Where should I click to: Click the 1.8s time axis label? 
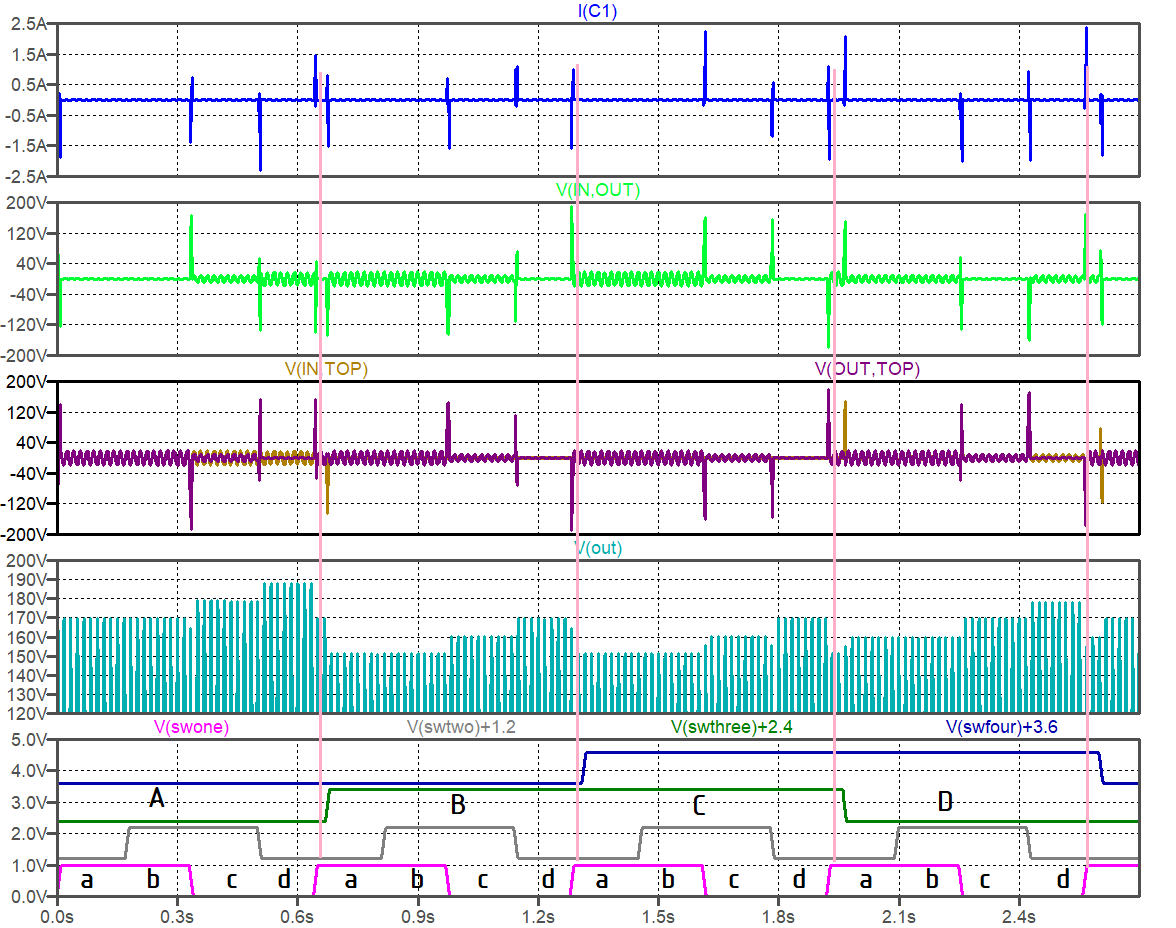click(778, 917)
